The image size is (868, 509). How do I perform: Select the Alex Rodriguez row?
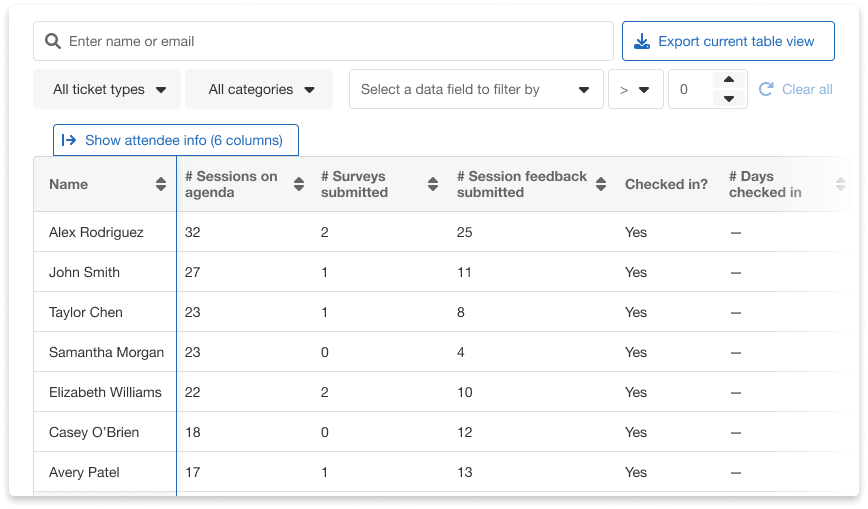click(x=96, y=232)
